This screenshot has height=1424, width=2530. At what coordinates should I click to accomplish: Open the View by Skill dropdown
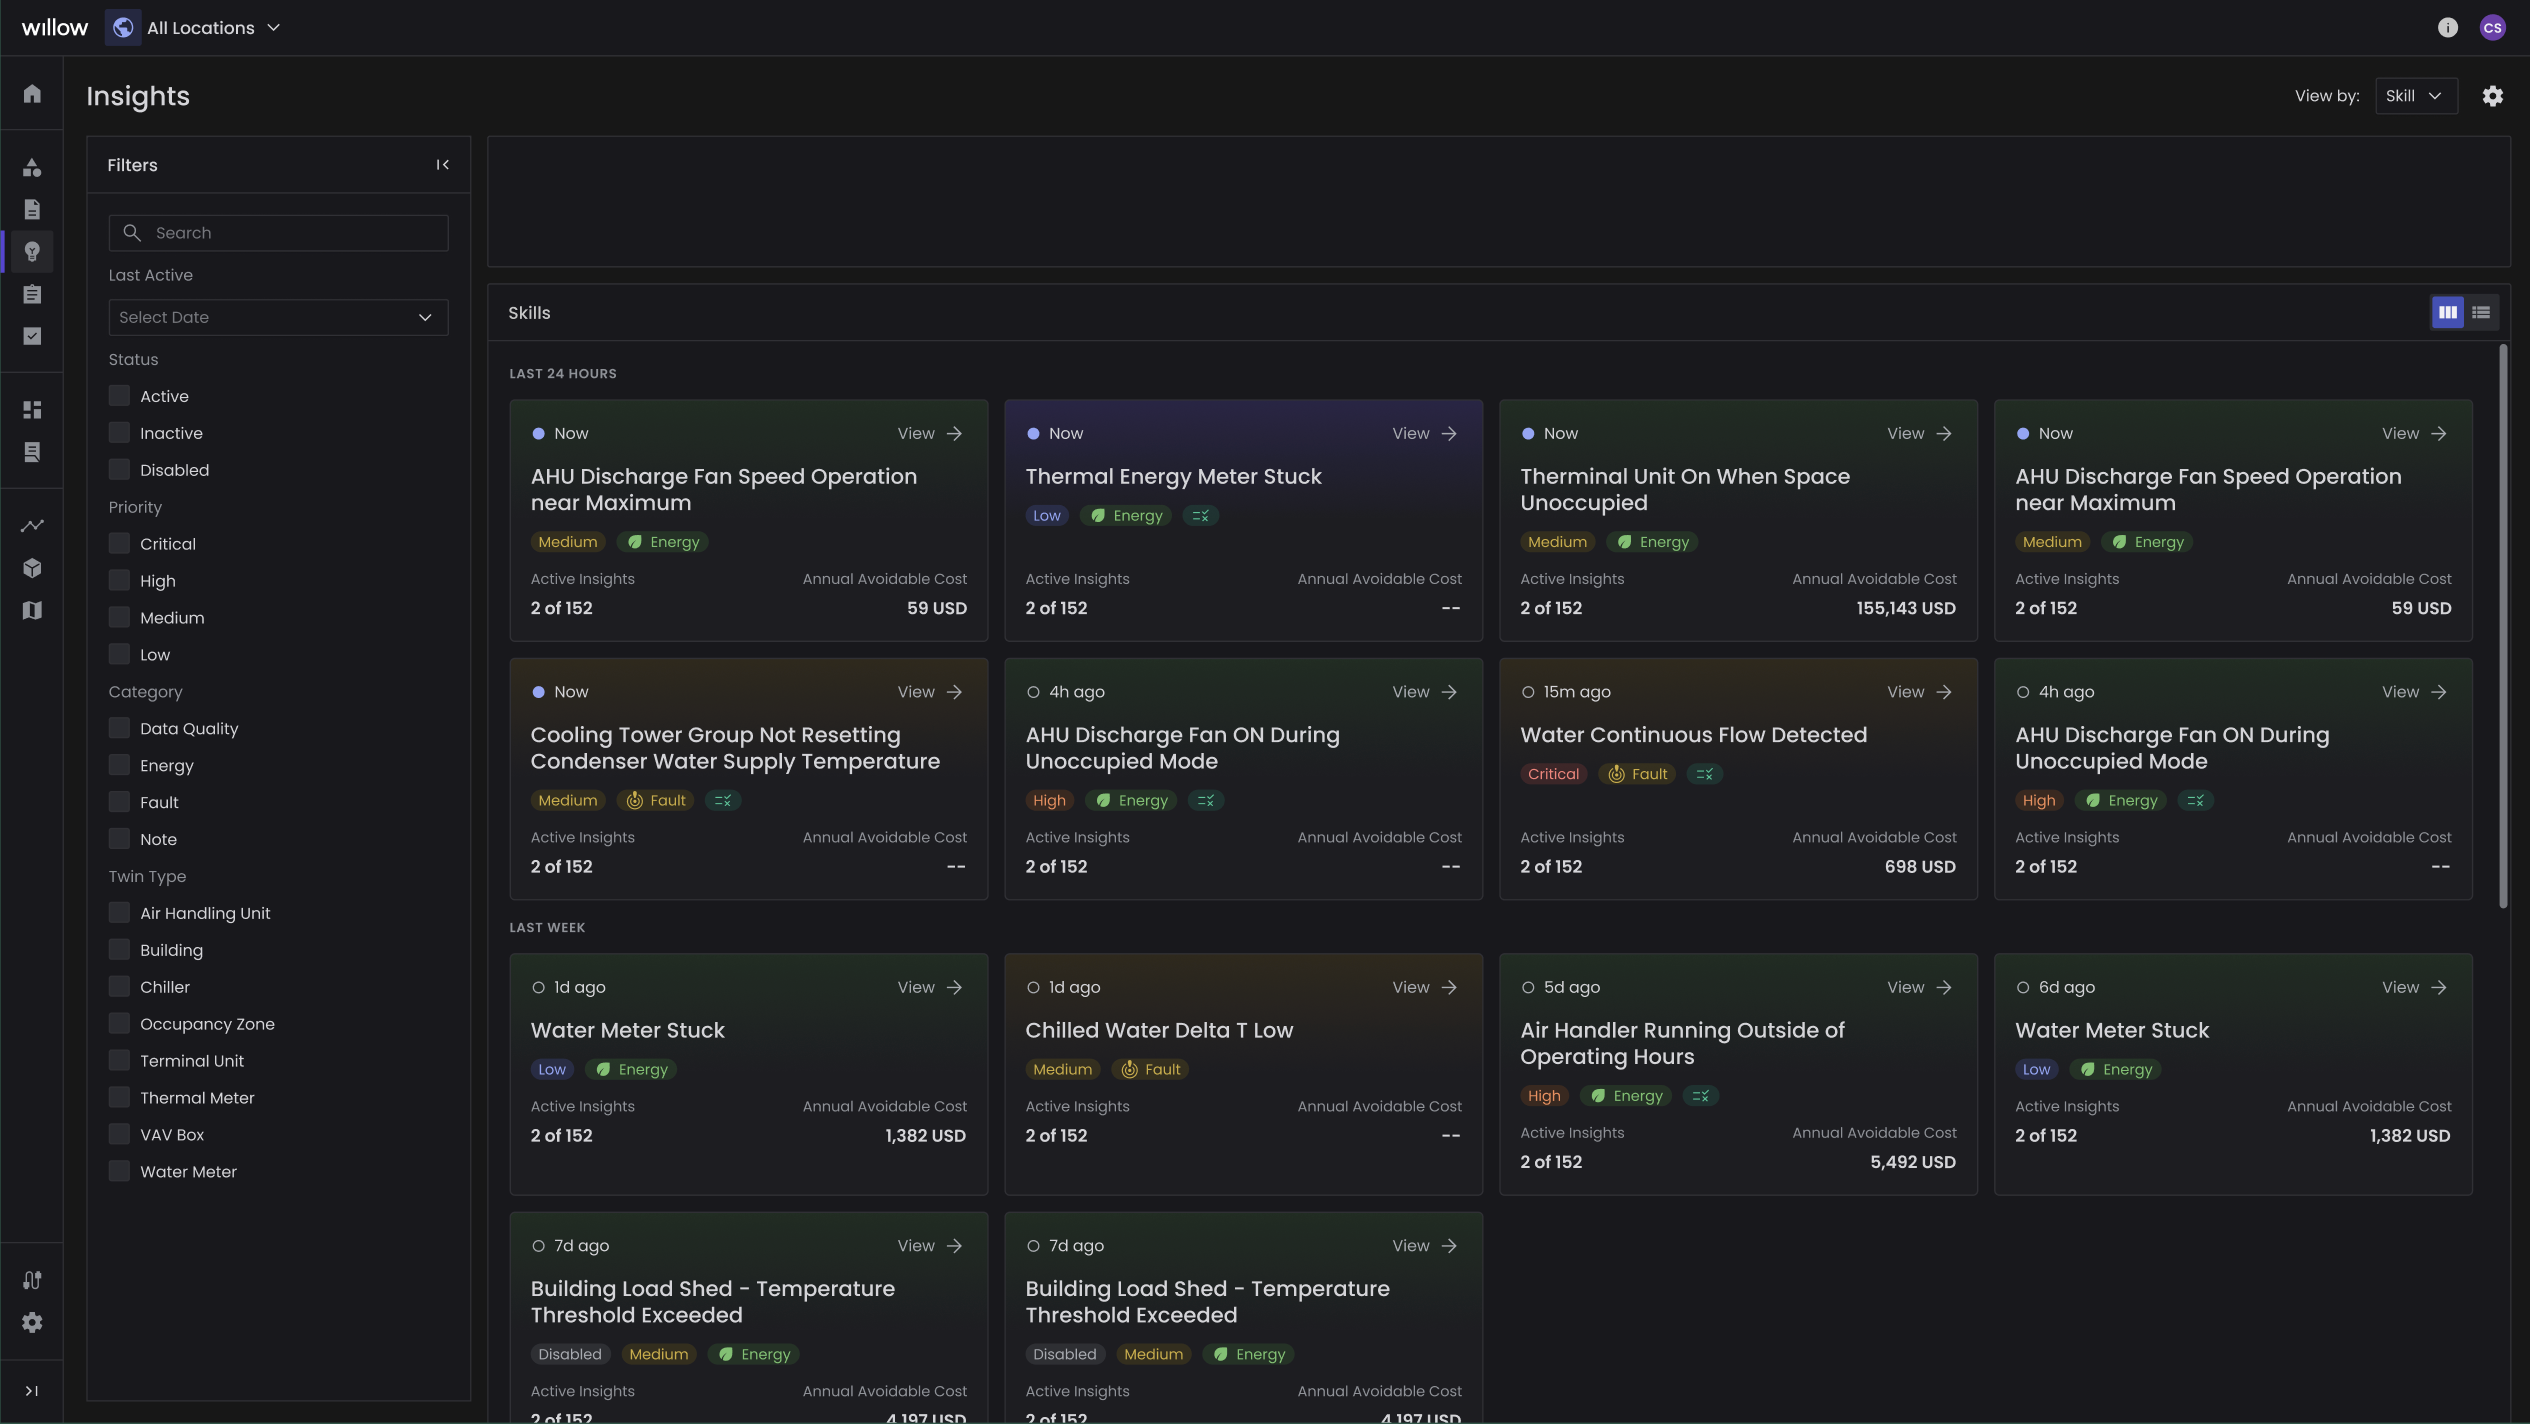[x=2416, y=95]
